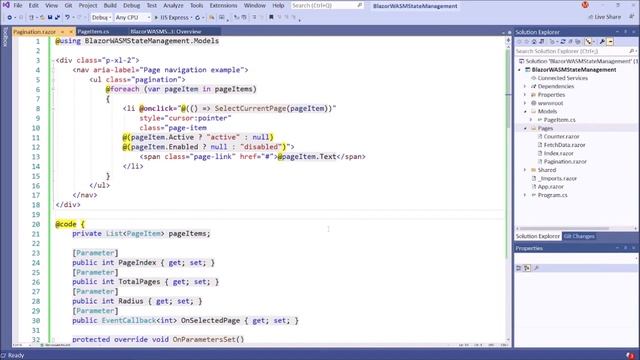Click the Ready status bar text
The image size is (640, 360).
(x=16, y=356)
